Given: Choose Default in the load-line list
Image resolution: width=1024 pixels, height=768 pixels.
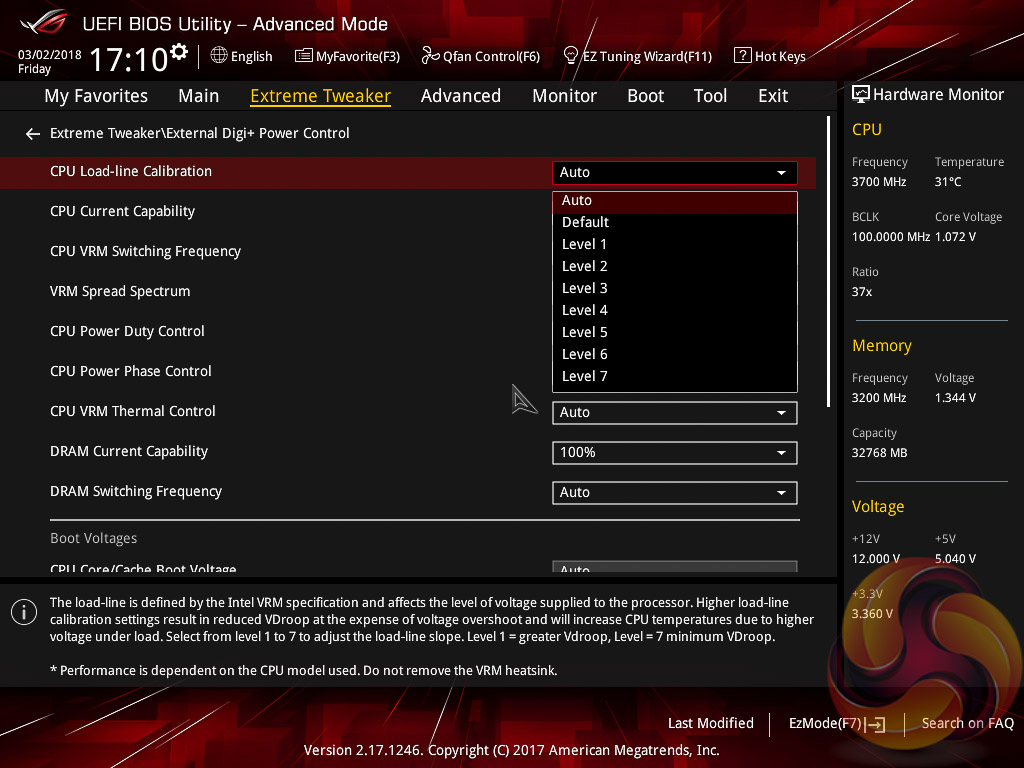Looking at the screenshot, I should tap(675, 222).
